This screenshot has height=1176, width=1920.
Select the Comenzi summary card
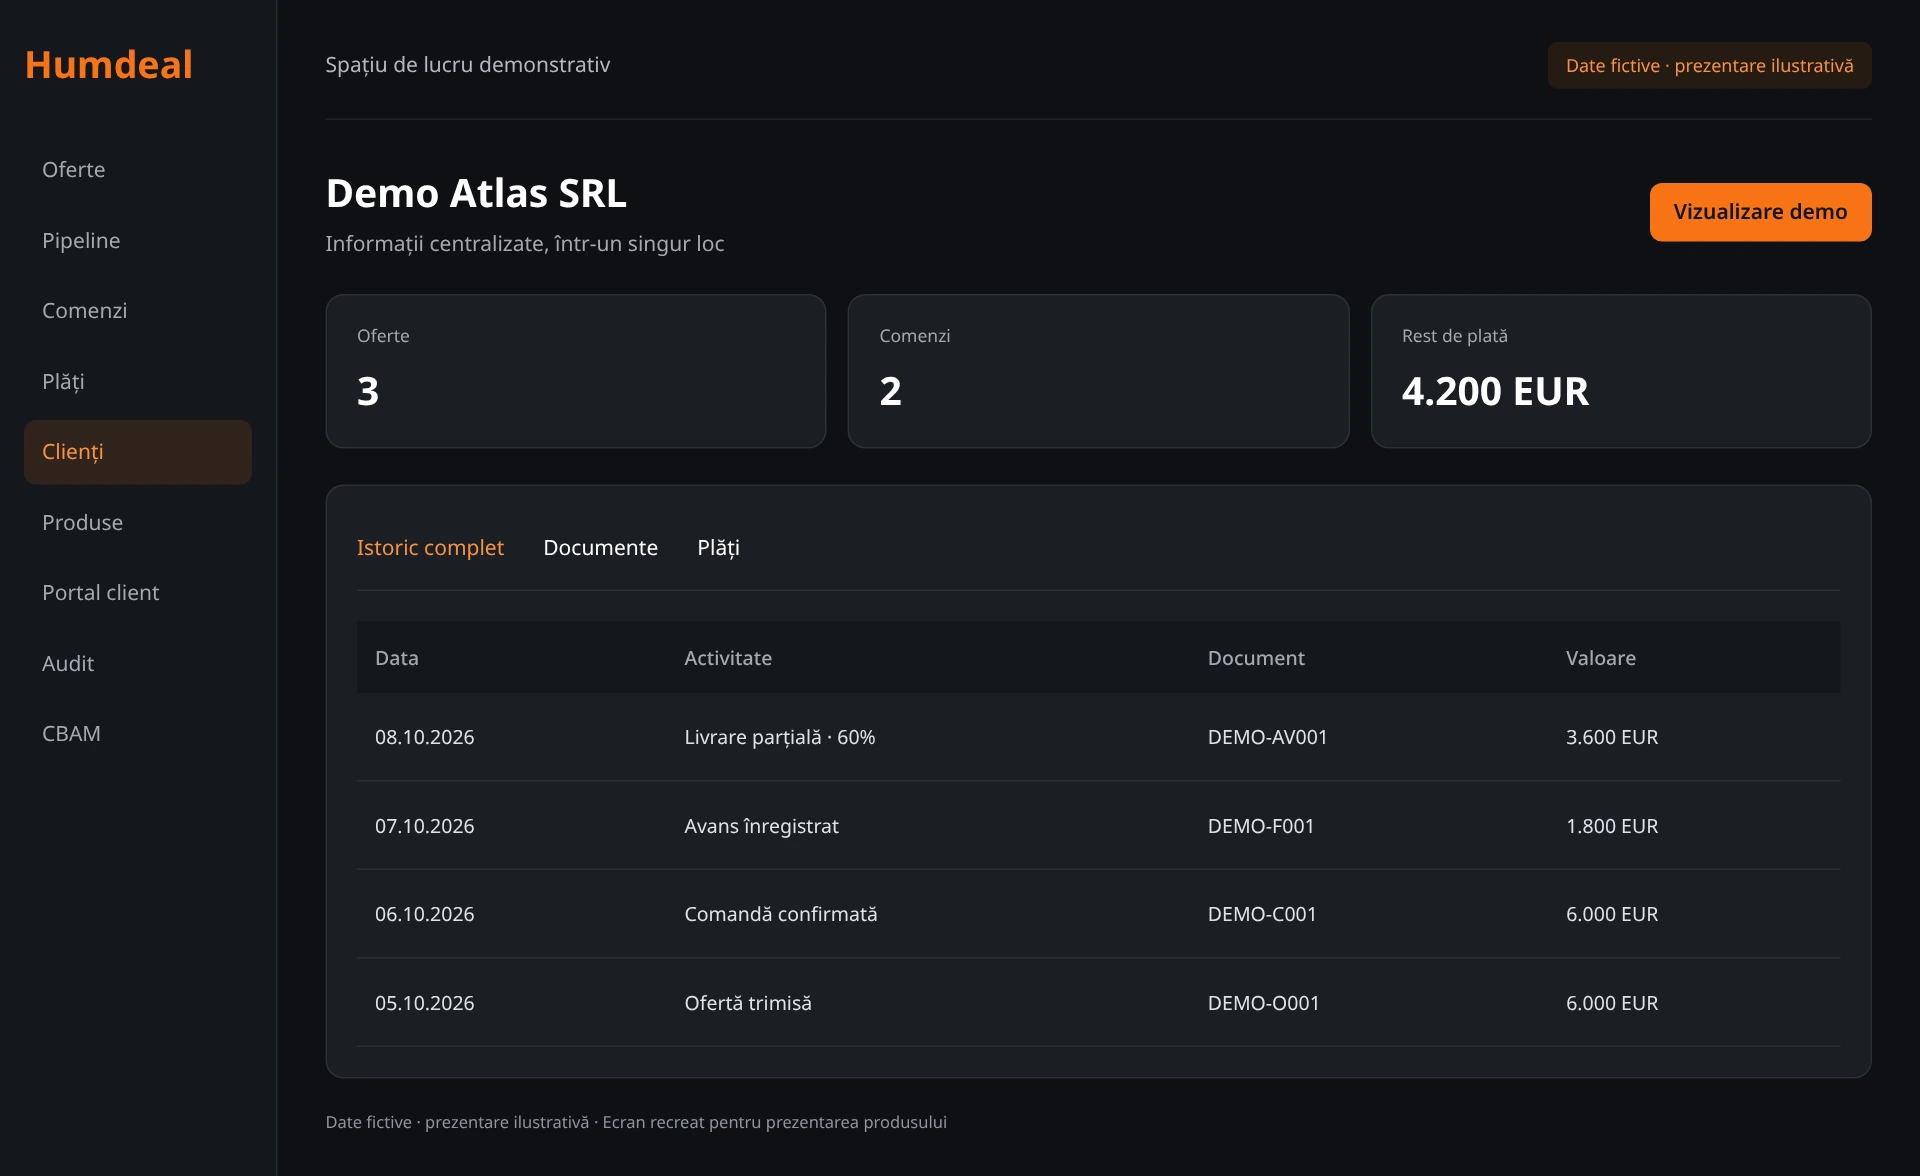coord(1098,371)
